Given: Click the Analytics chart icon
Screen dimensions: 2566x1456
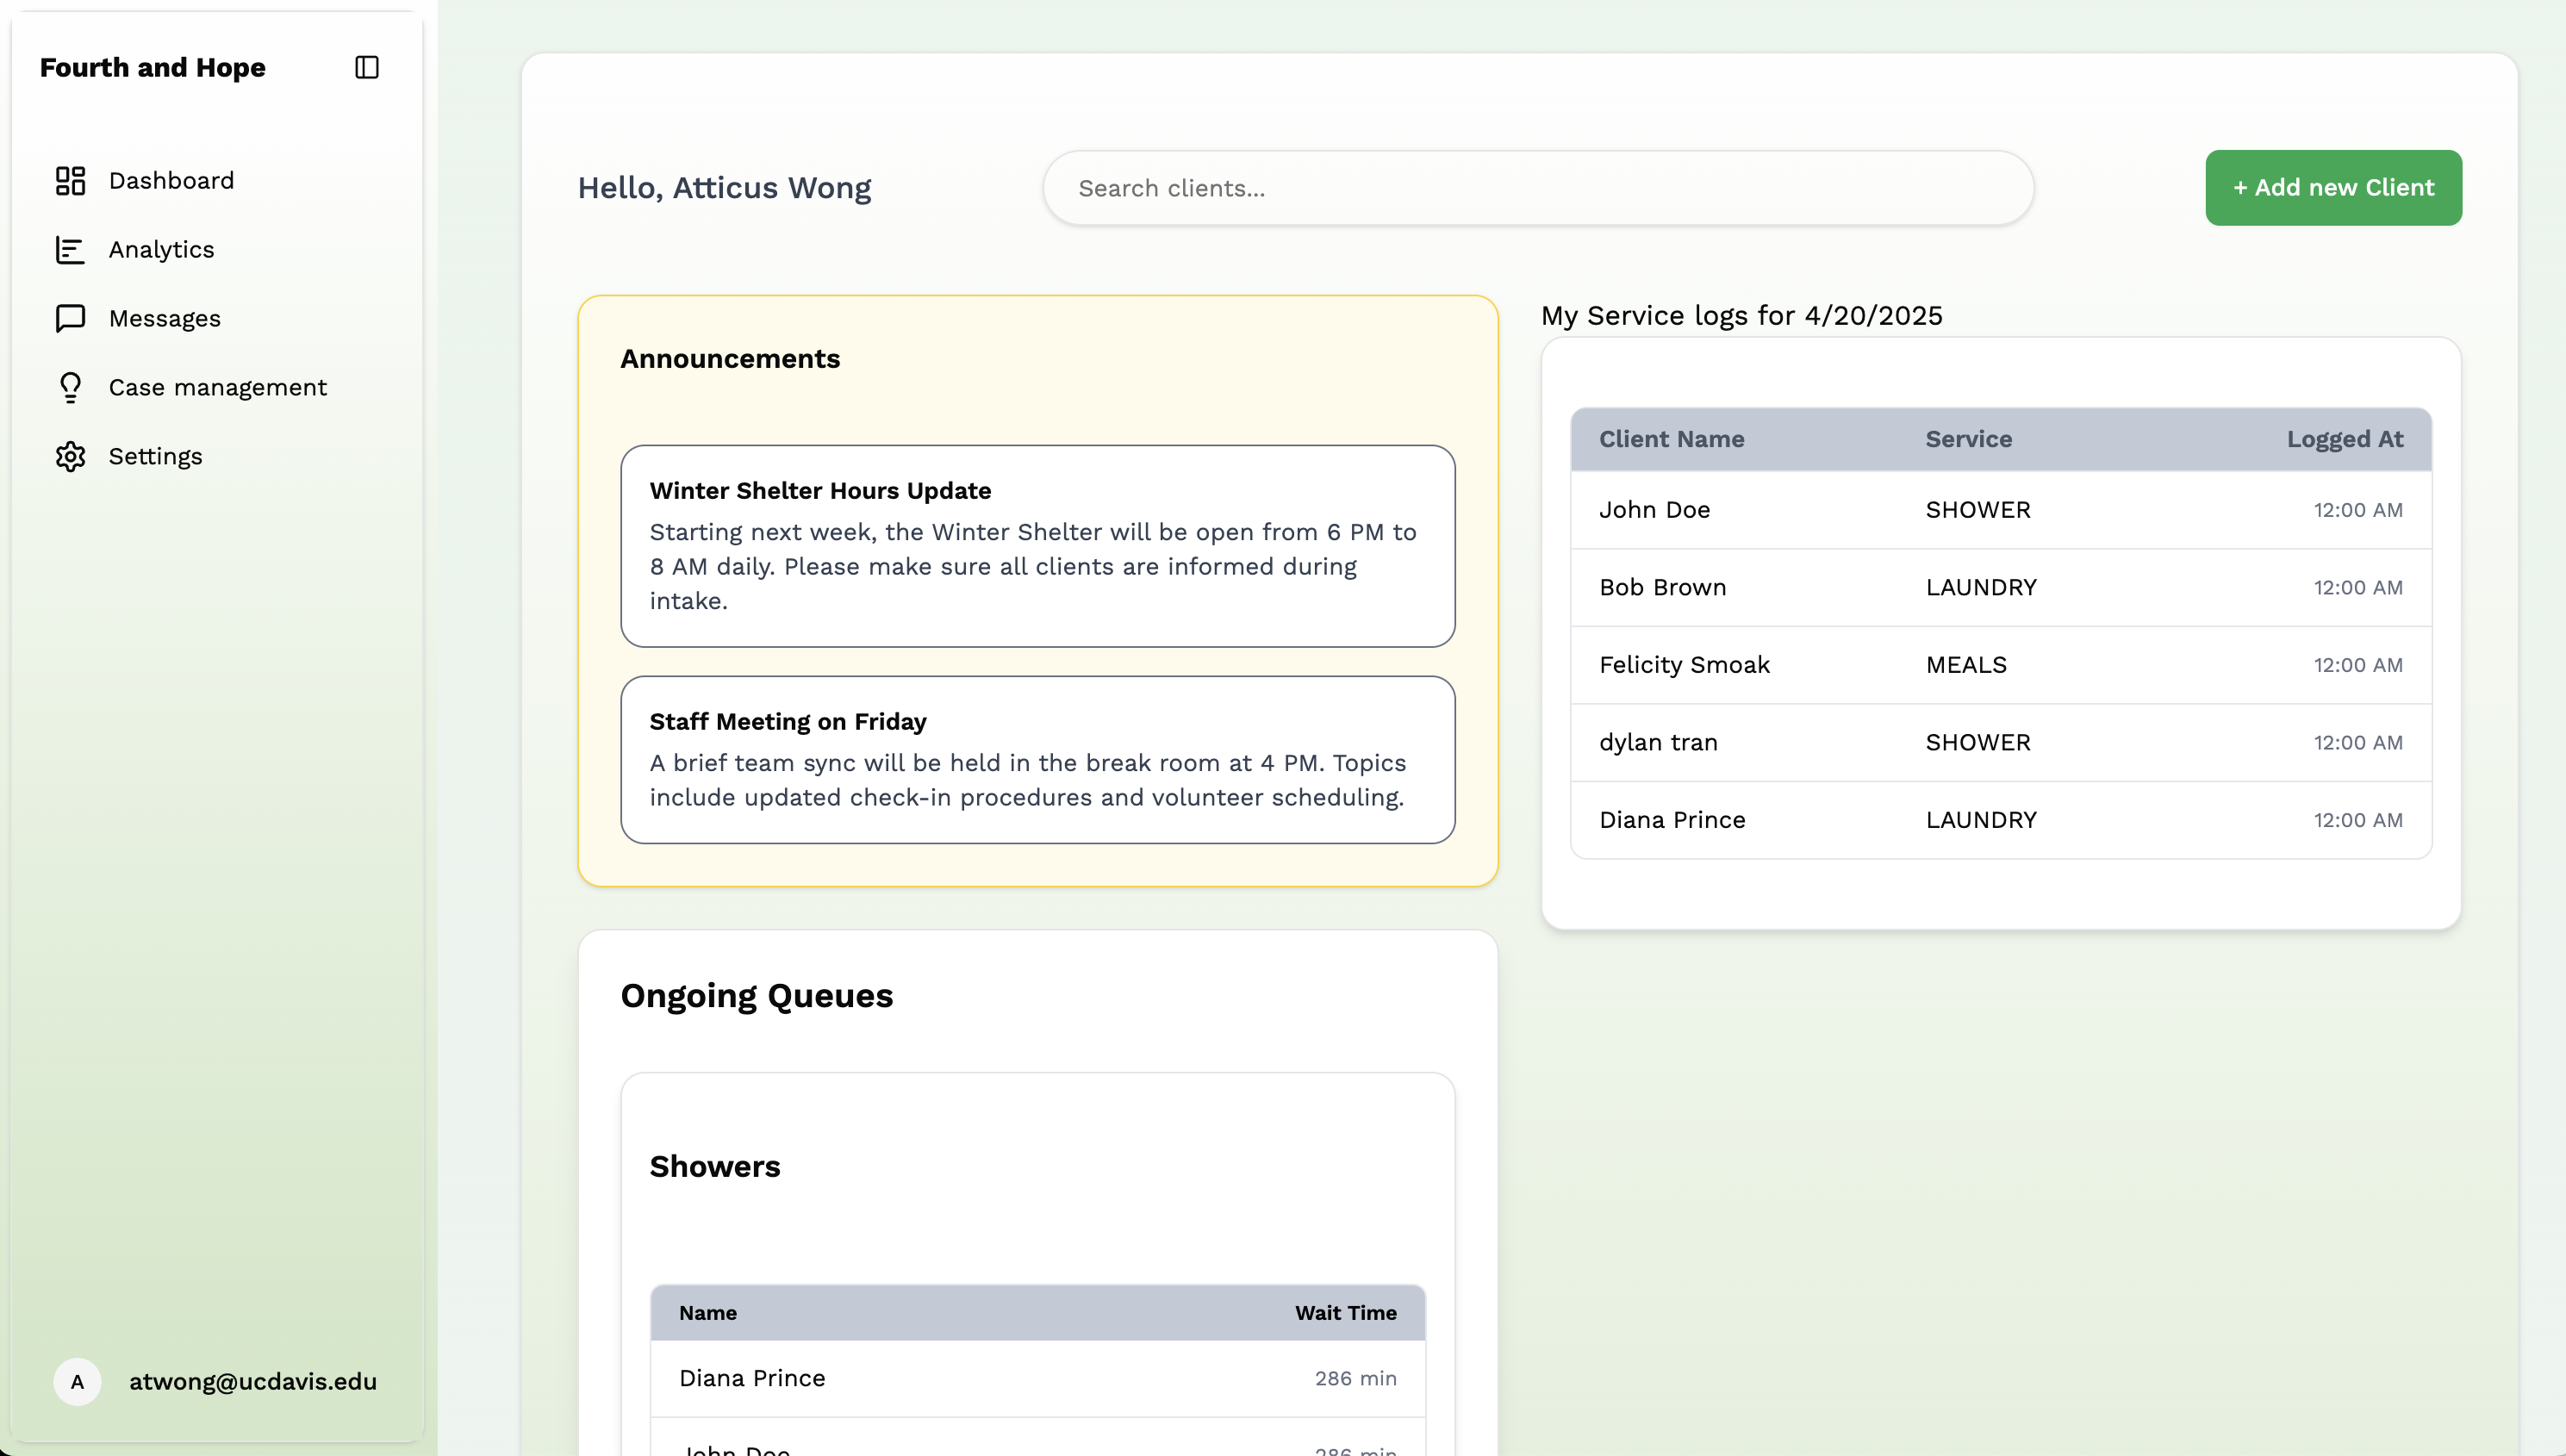Looking at the screenshot, I should point(70,250).
